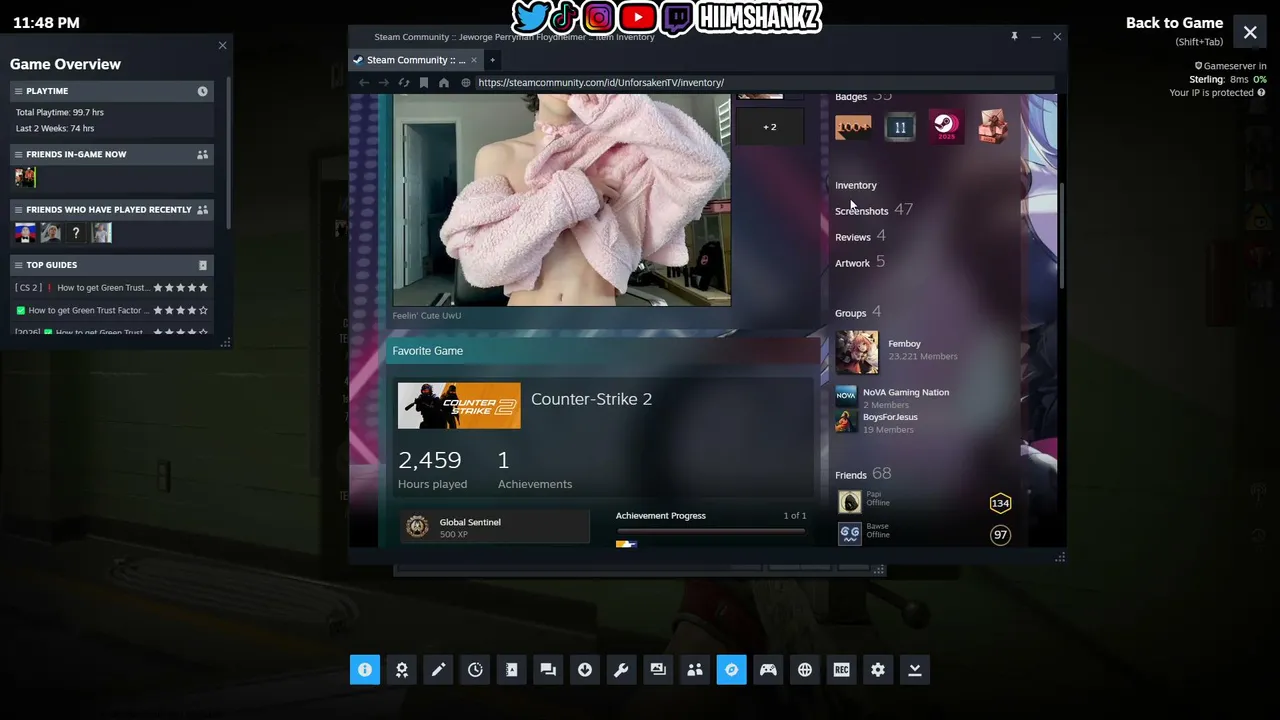Viewport: 1280px width, 720px height.
Task: Click the question mark friend avatar
Action: point(76,233)
